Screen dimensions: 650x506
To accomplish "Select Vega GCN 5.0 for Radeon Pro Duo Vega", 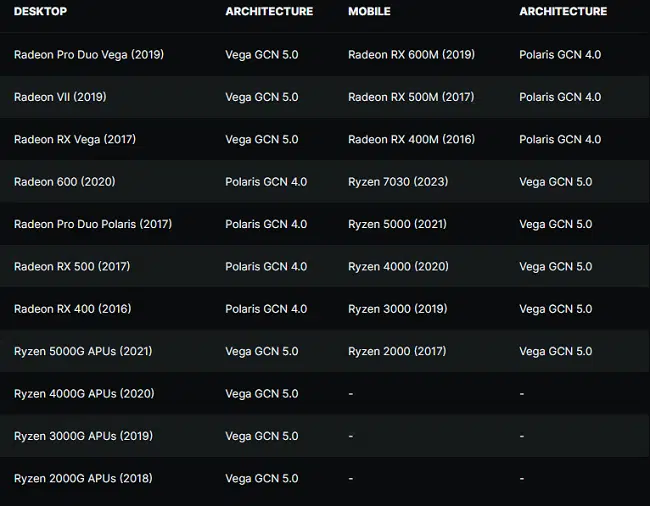I will point(262,55).
